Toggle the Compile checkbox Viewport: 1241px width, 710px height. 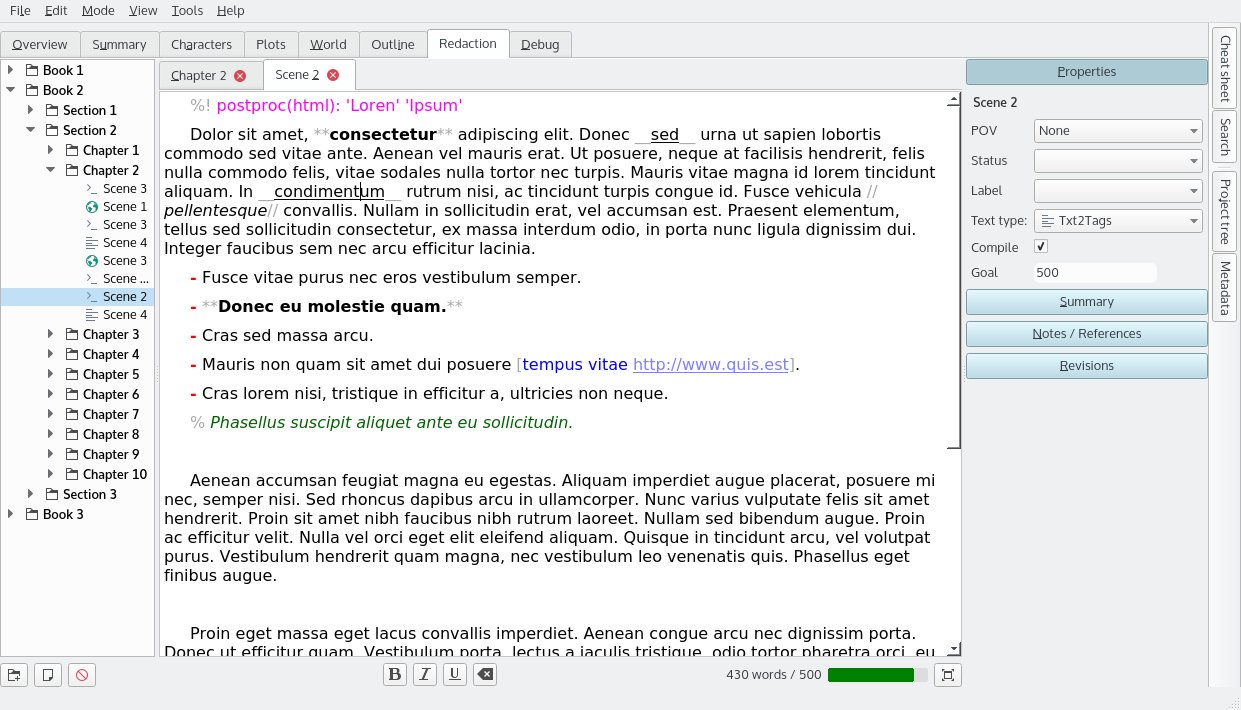[1041, 247]
